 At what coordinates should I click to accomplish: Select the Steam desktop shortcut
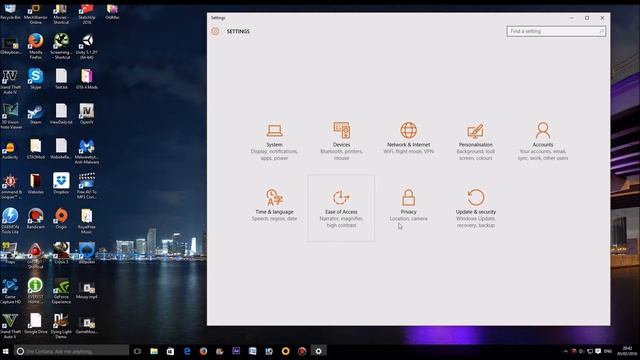(x=36, y=114)
